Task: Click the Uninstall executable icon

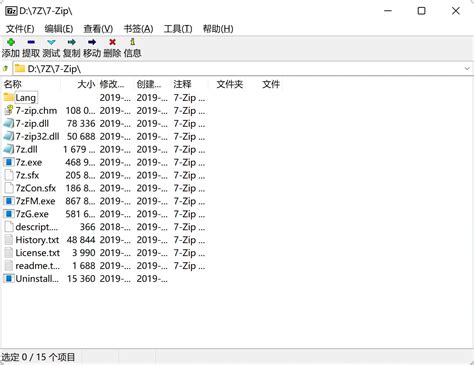Action: pos(9,279)
